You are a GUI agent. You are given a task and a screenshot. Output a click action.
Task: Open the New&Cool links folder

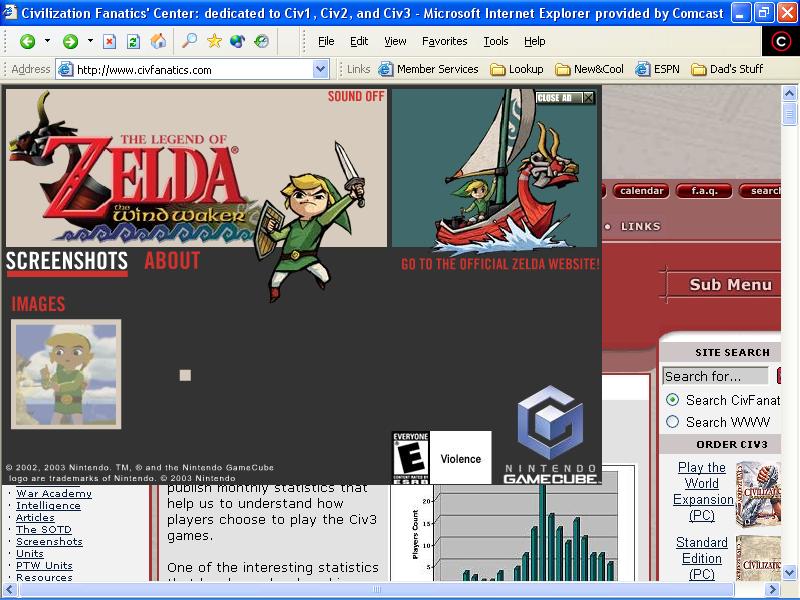tap(589, 69)
